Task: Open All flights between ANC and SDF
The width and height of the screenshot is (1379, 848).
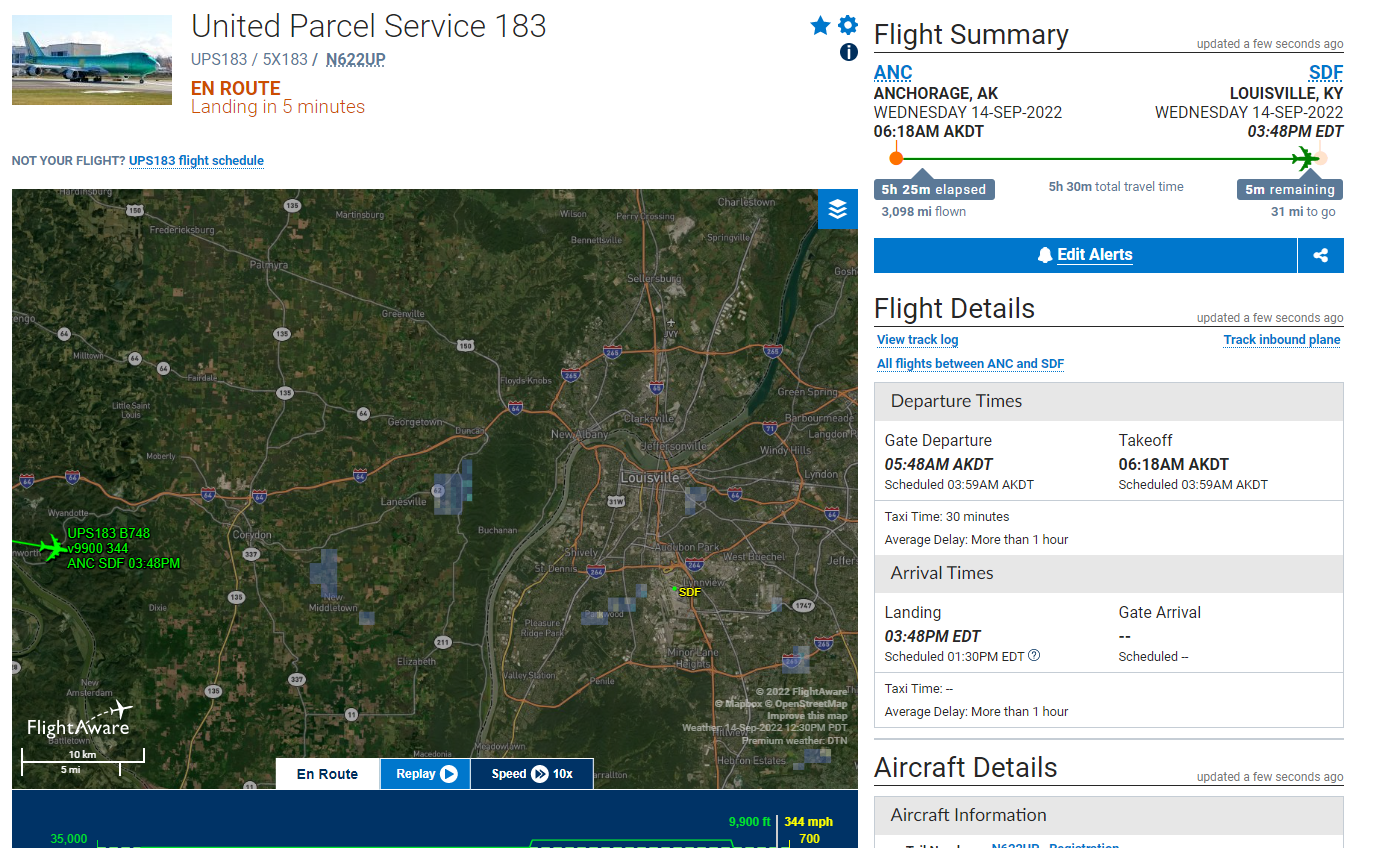Action: pos(970,364)
